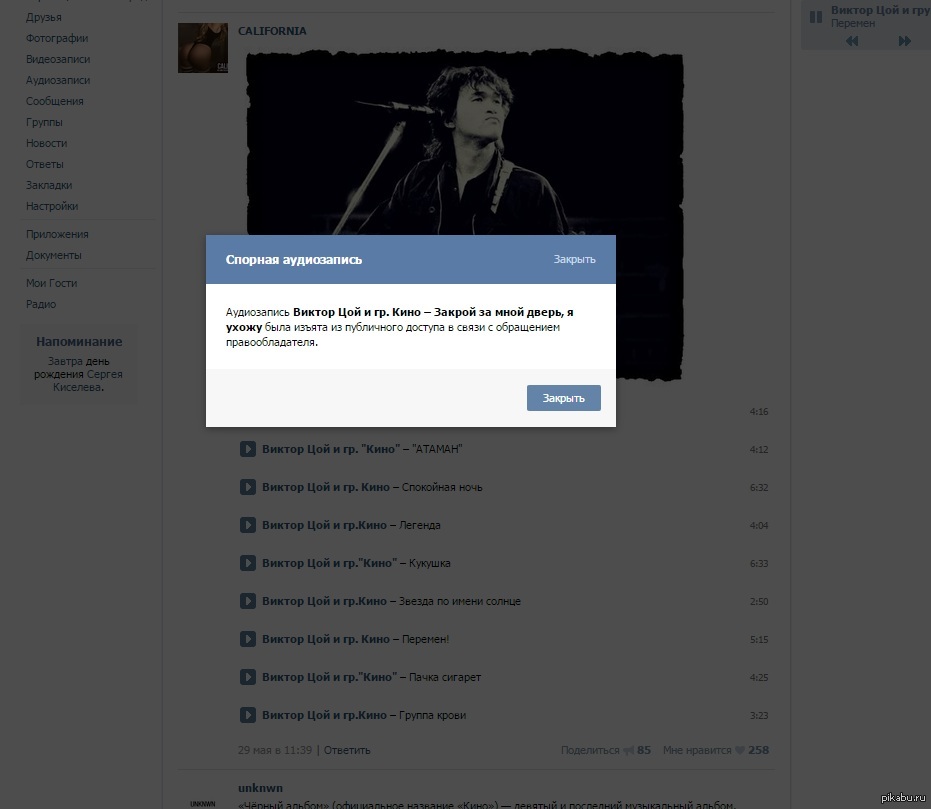Skip to previous track in mini player
Screen dimensions: 931x809
click(x=852, y=41)
